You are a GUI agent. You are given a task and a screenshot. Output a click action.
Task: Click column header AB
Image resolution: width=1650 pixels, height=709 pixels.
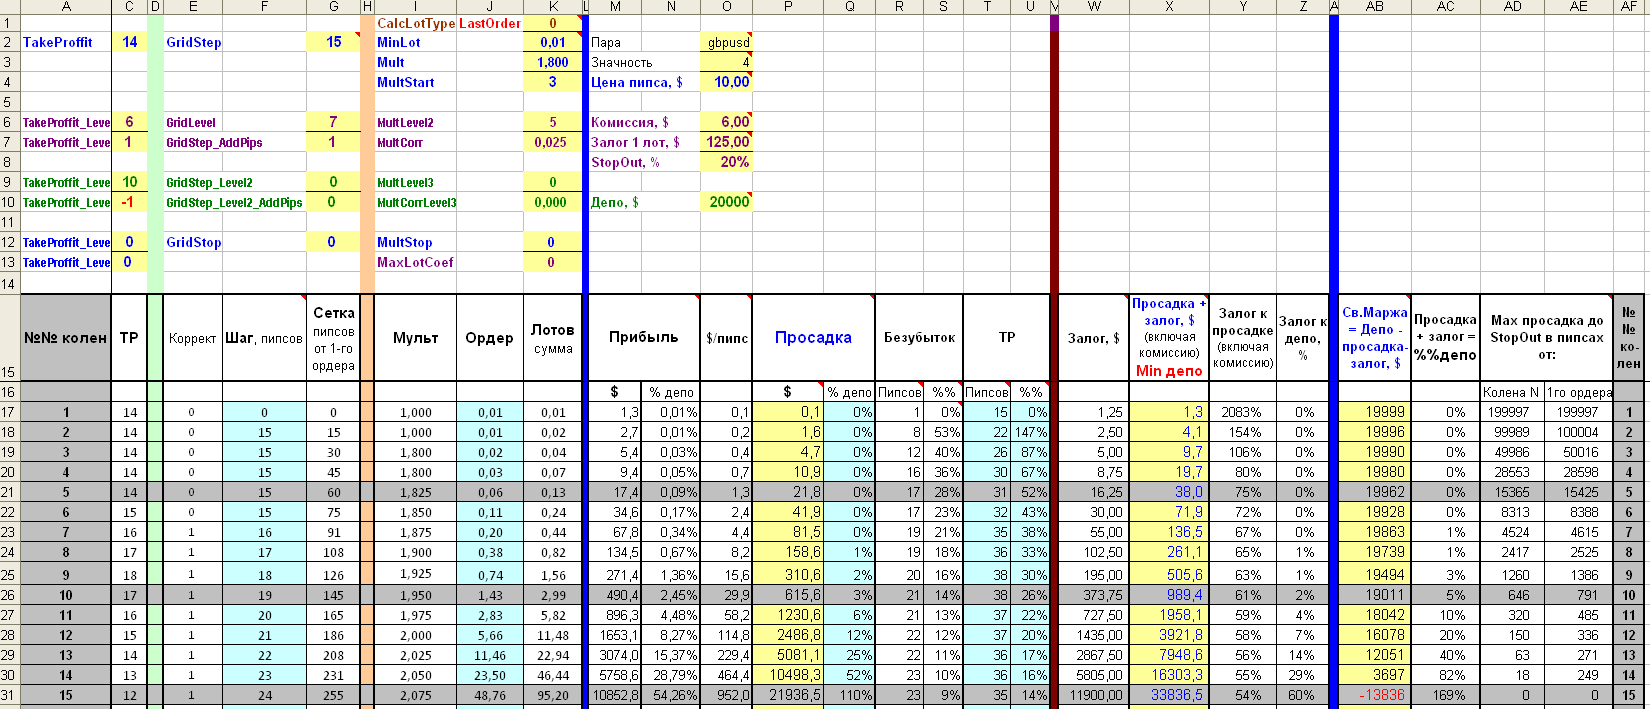[x=1374, y=7]
